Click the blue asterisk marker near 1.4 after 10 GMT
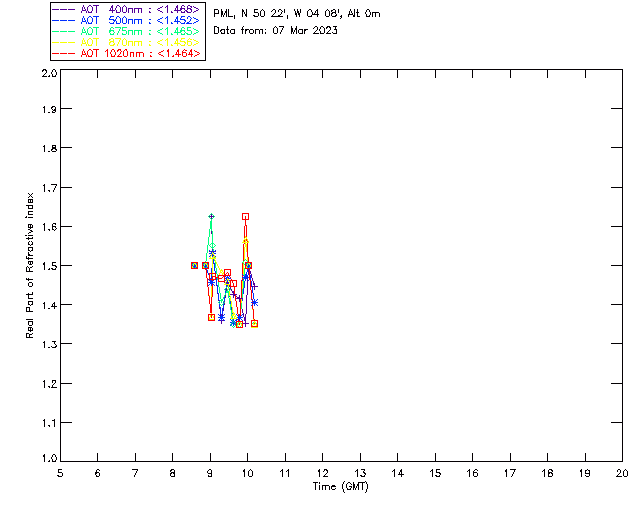 [254, 303]
